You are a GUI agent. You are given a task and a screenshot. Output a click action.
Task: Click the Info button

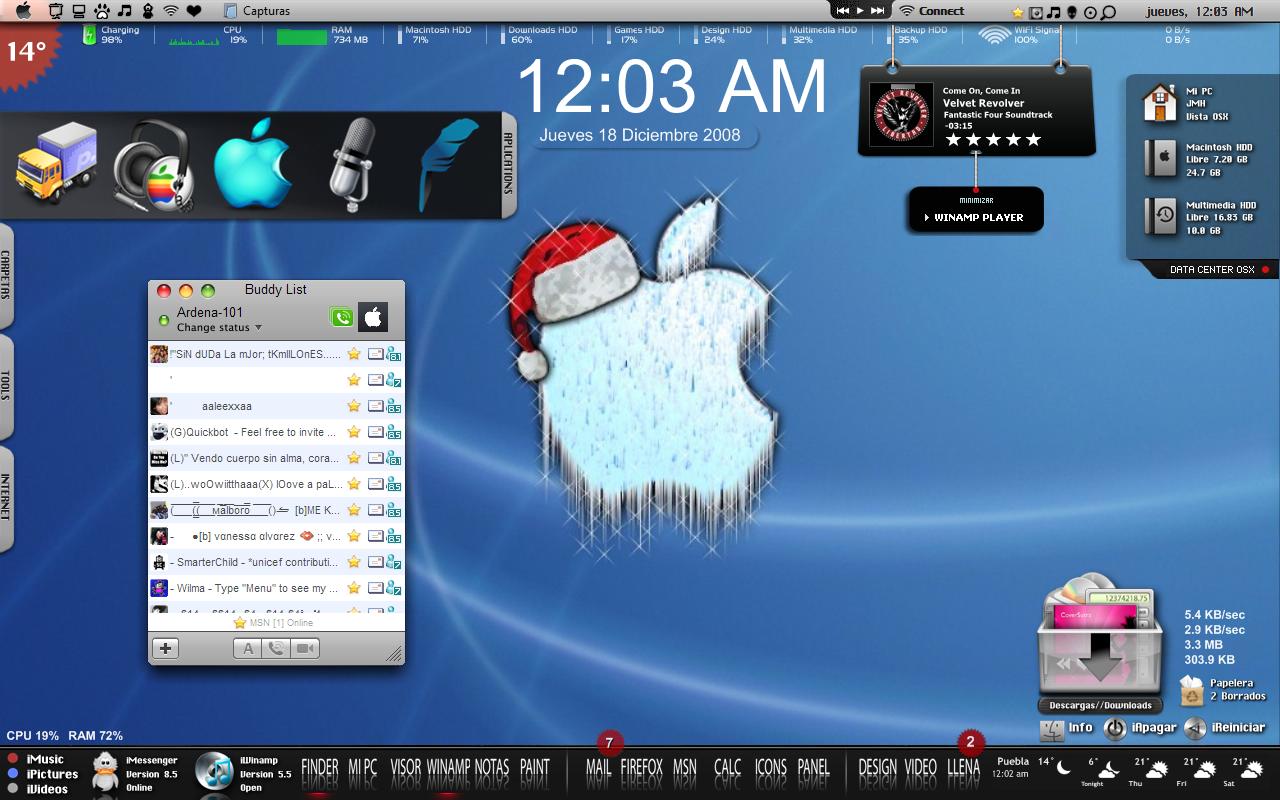pos(1067,728)
